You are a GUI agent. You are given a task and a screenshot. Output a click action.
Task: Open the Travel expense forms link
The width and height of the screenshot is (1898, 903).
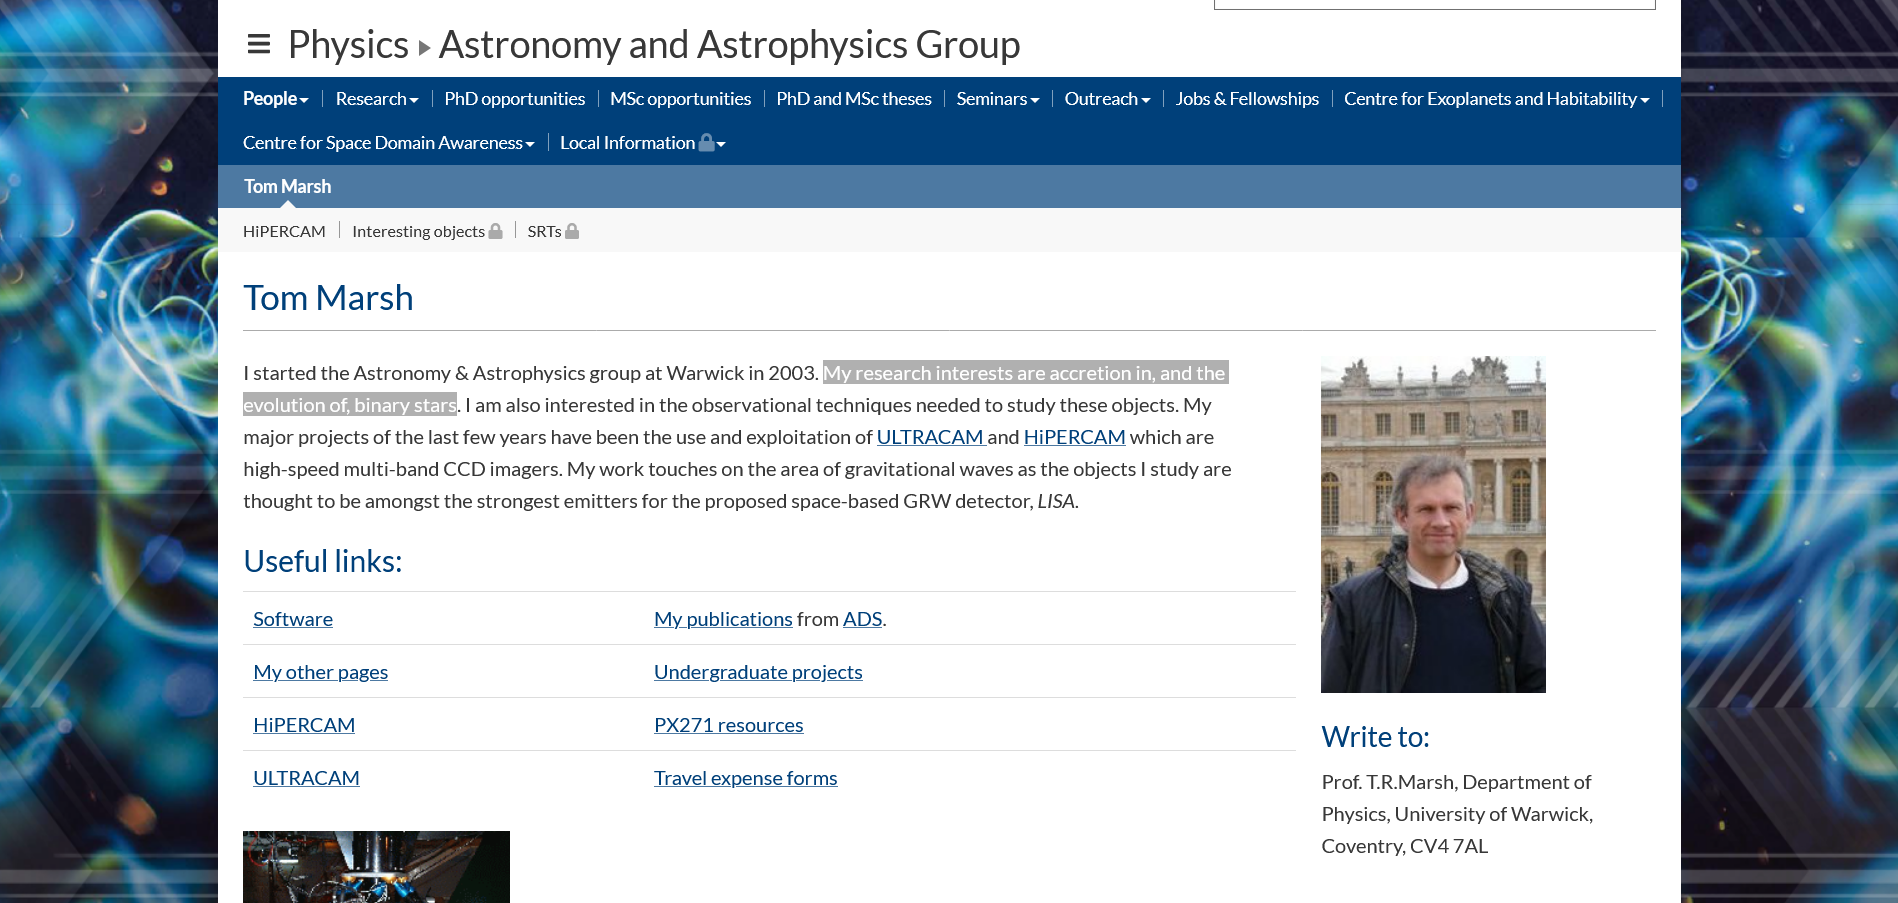tap(745, 778)
